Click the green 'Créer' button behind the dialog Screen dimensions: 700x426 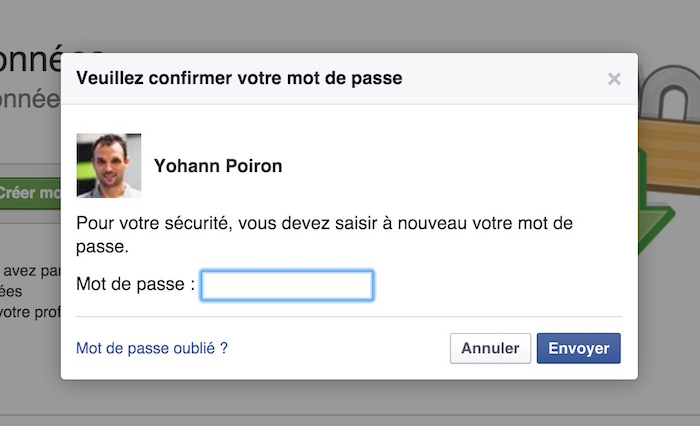tap(30, 192)
